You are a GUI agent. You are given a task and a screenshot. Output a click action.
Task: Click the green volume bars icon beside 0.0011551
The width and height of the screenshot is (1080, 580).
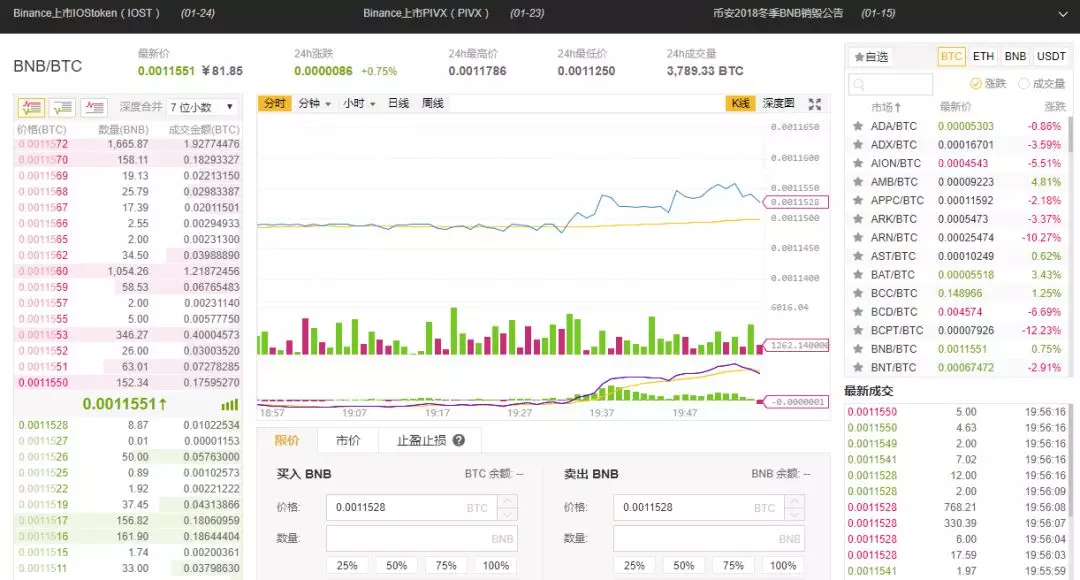click(x=229, y=404)
